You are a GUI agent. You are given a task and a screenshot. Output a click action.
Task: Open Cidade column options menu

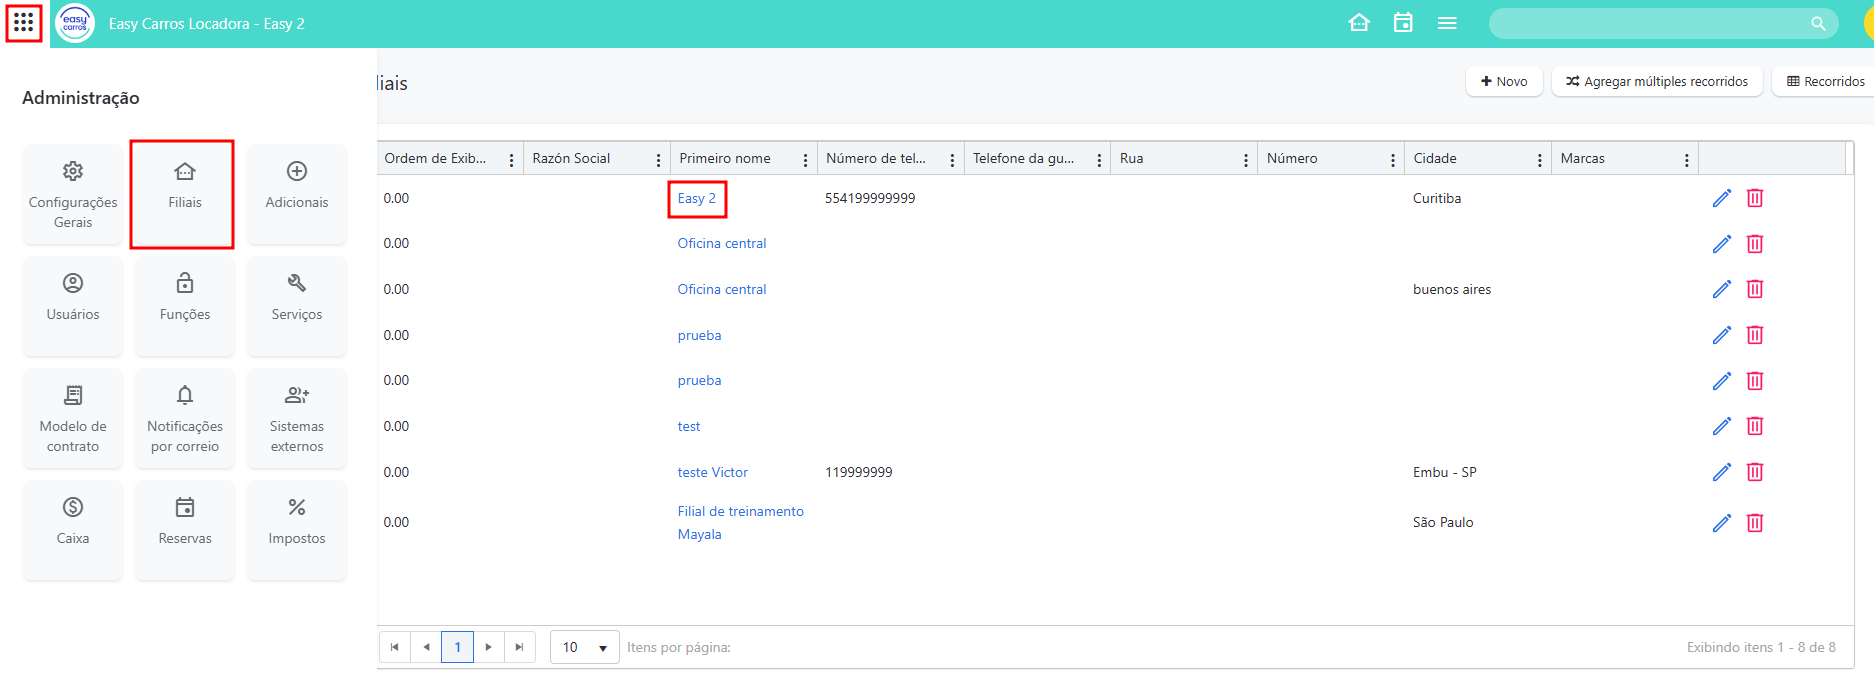click(1539, 160)
